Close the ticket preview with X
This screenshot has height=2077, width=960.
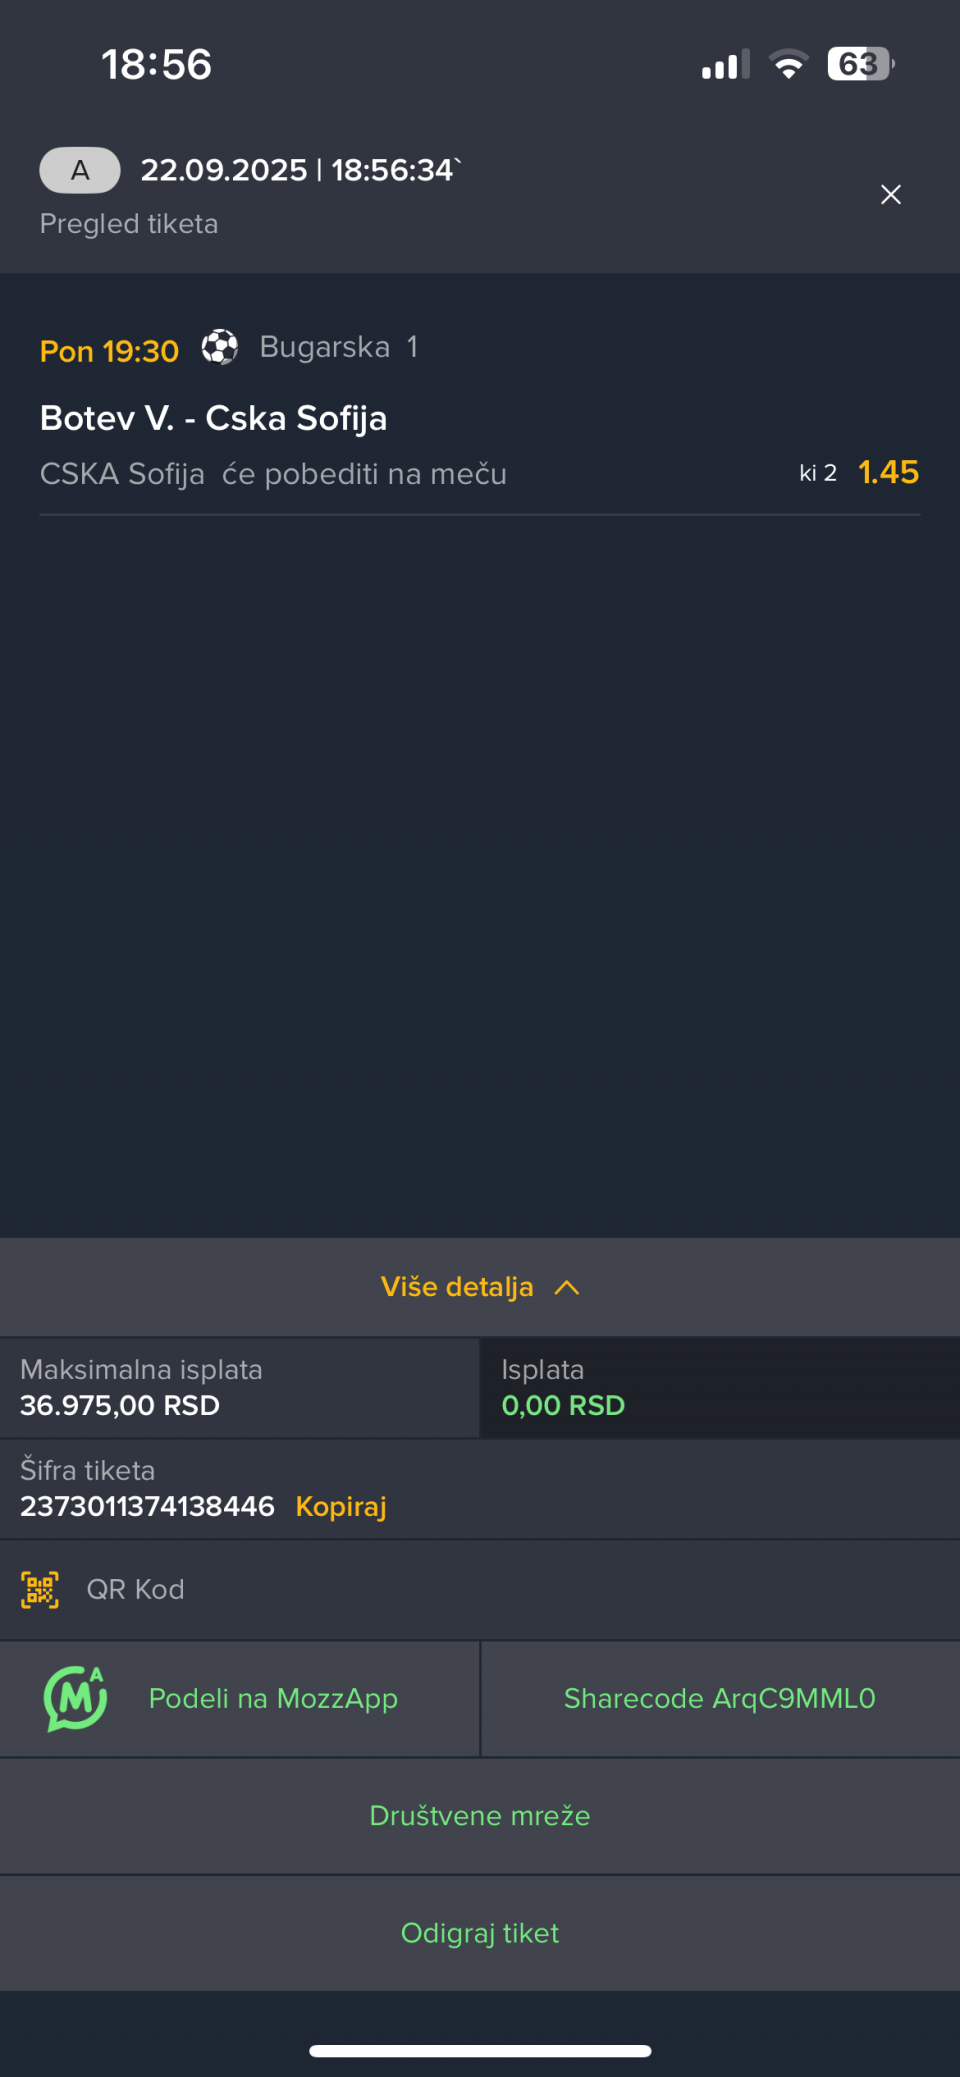[x=890, y=195]
